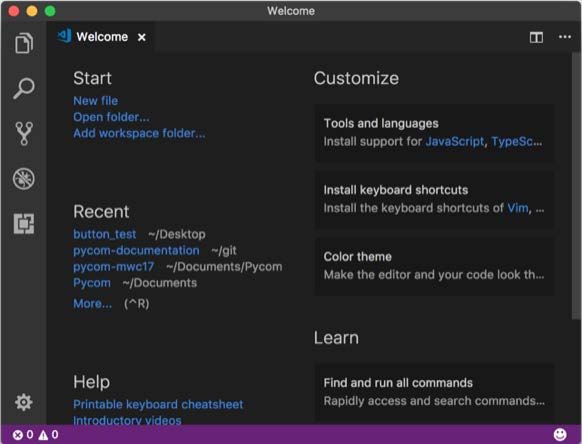Screen dimensions: 582x444
Task: Click the ~/Documents/Pycom path text
Action: pos(224,267)
